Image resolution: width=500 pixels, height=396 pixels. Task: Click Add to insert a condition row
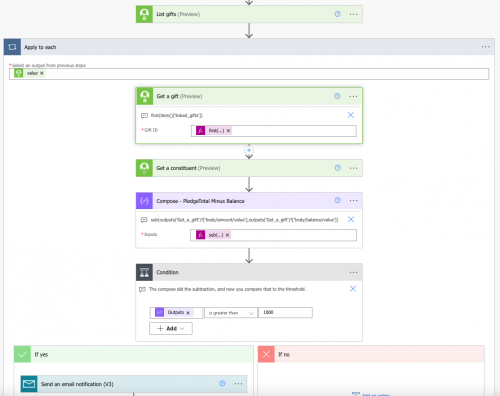pyautogui.click(x=171, y=328)
